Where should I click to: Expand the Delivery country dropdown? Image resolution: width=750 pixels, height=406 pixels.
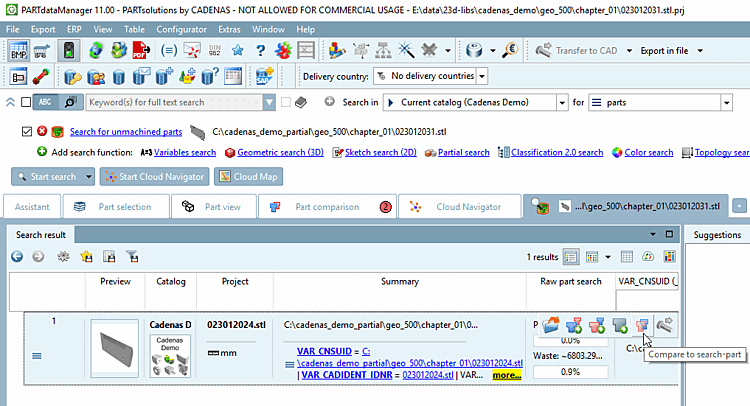point(482,76)
